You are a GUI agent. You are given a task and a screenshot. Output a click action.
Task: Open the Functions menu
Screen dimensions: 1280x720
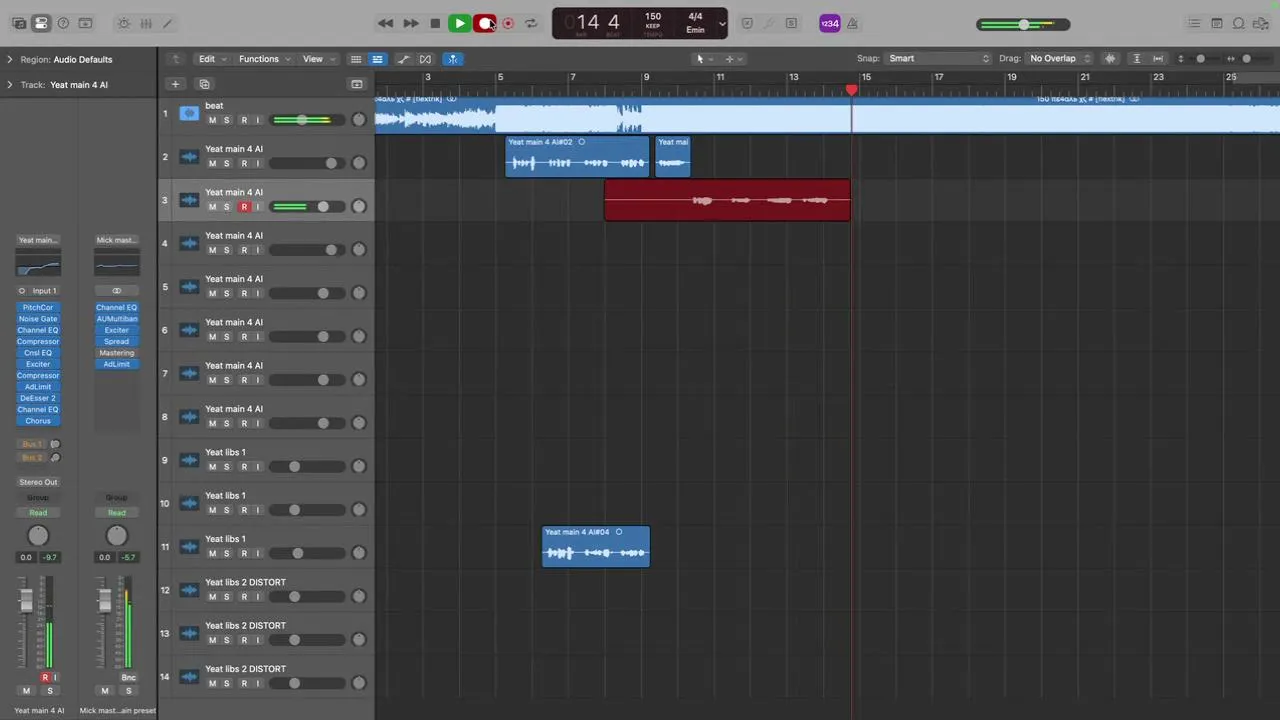click(x=264, y=59)
